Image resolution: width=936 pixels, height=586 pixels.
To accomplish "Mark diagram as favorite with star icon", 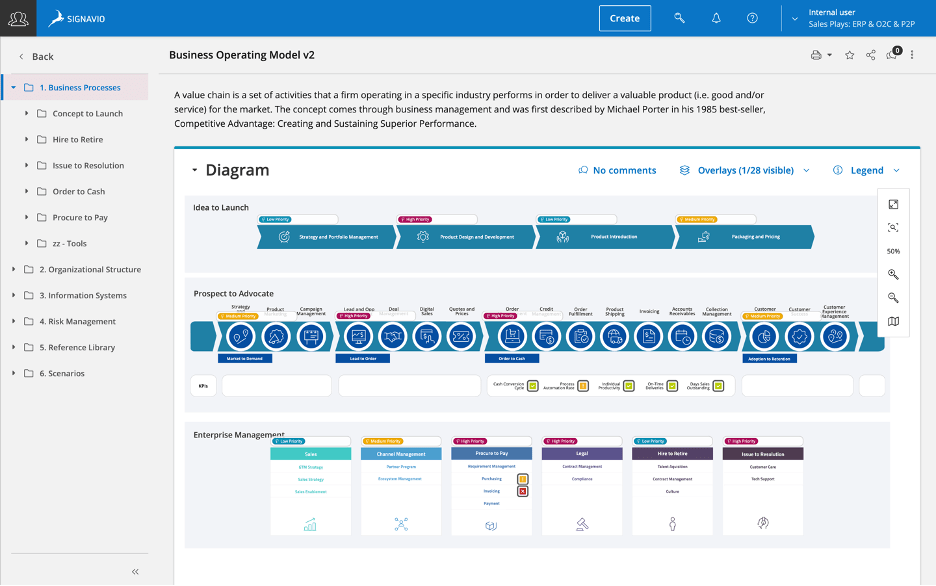I will (850, 55).
